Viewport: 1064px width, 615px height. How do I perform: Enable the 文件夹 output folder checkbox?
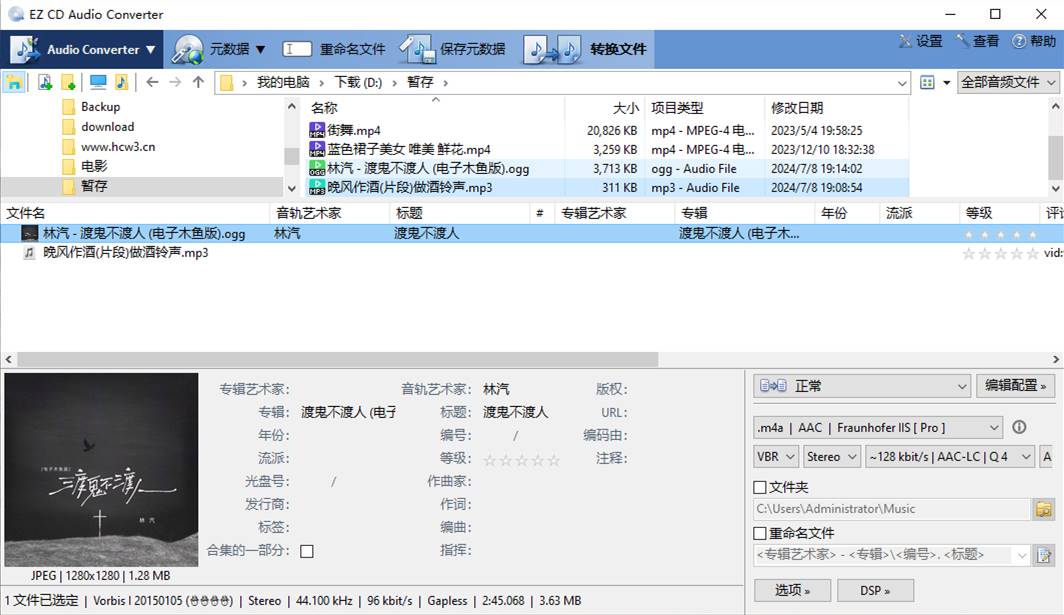point(760,487)
